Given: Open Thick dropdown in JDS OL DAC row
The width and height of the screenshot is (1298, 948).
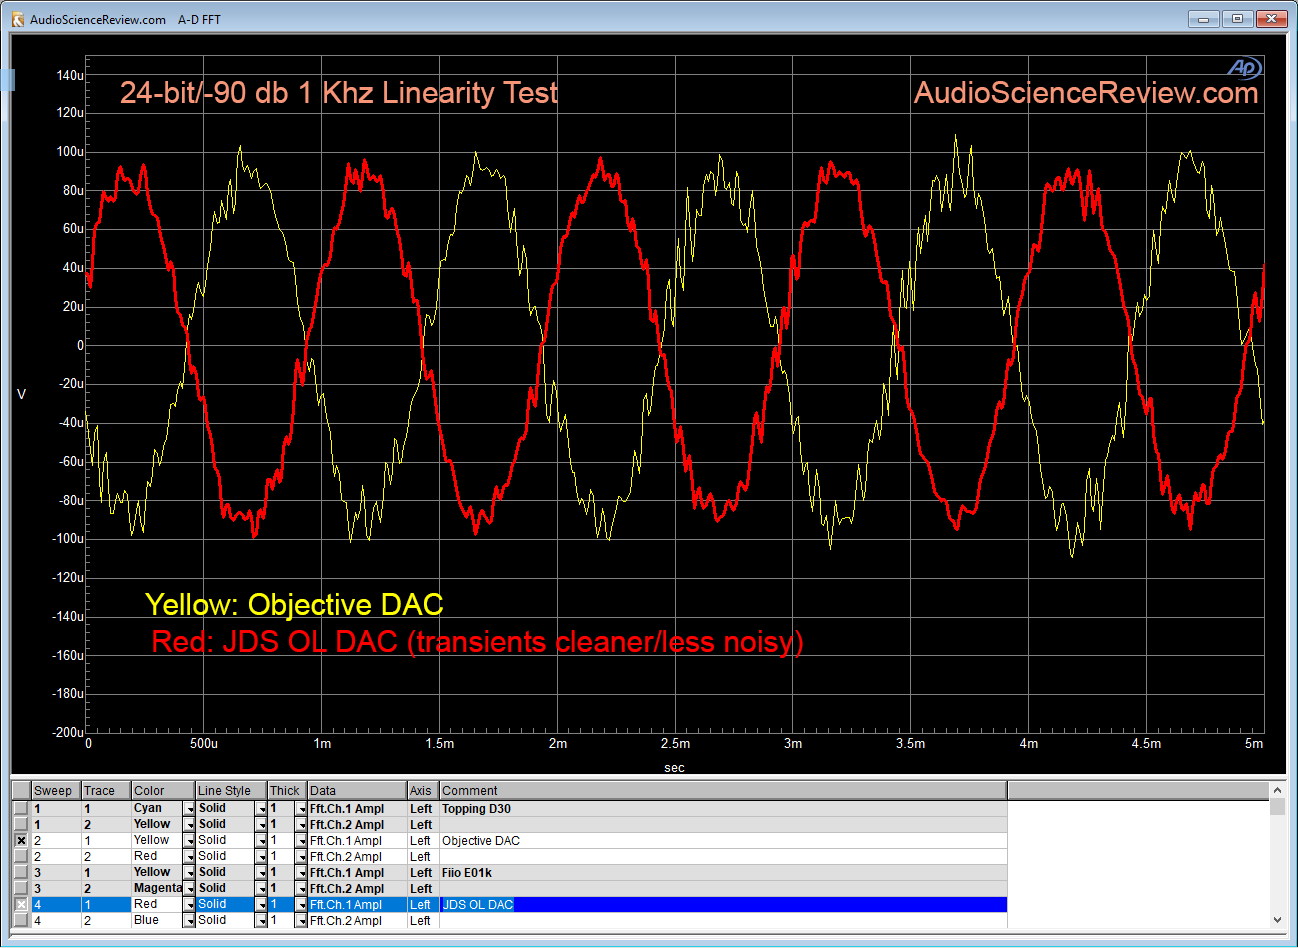Looking at the screenshot, I should (301, 905).
